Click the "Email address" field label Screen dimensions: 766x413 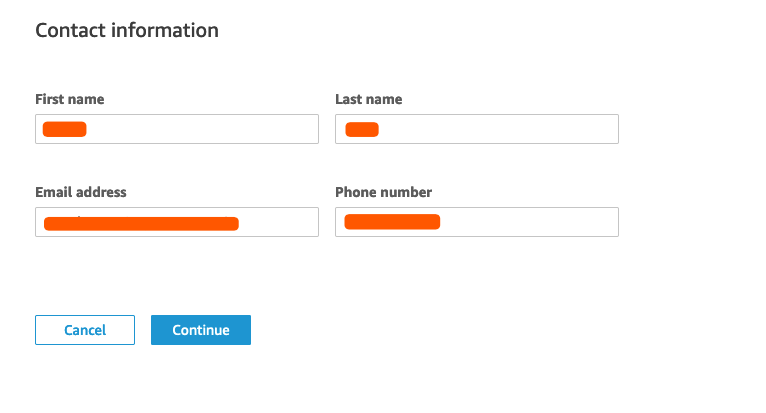[81, 192]
